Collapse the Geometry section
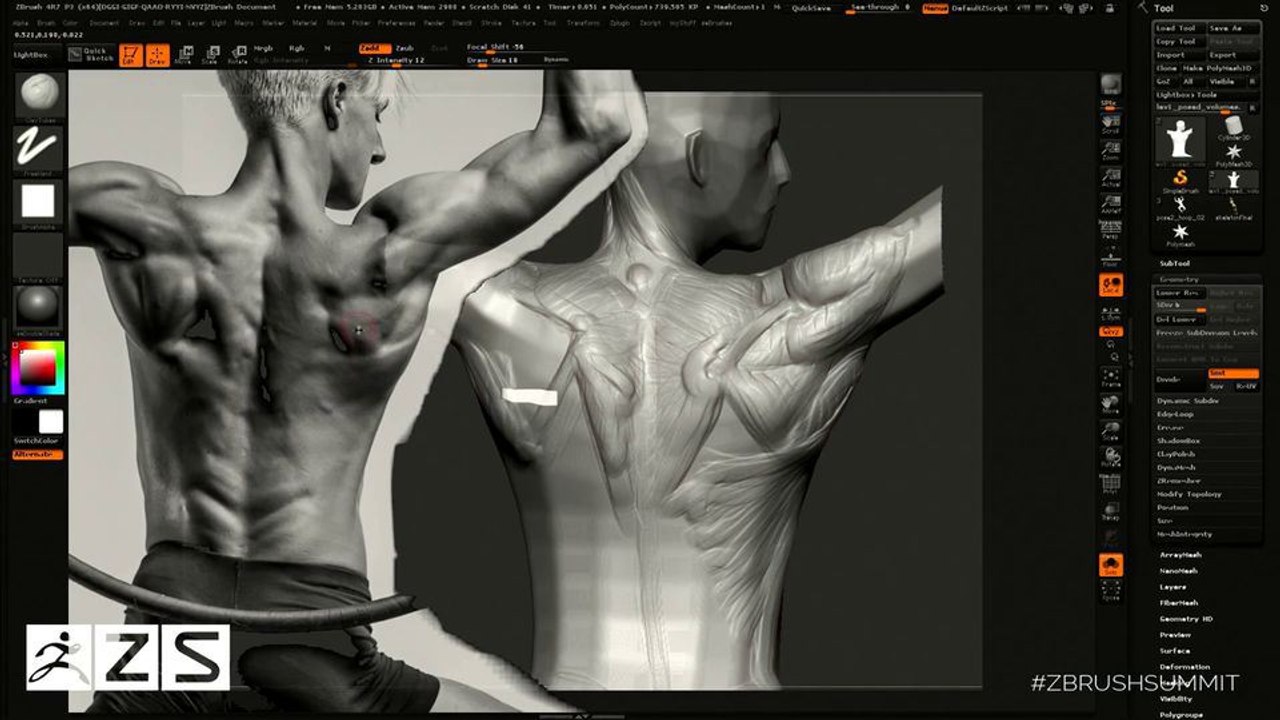Viewport: 1280px width, 720px height. pos(1177,279)
